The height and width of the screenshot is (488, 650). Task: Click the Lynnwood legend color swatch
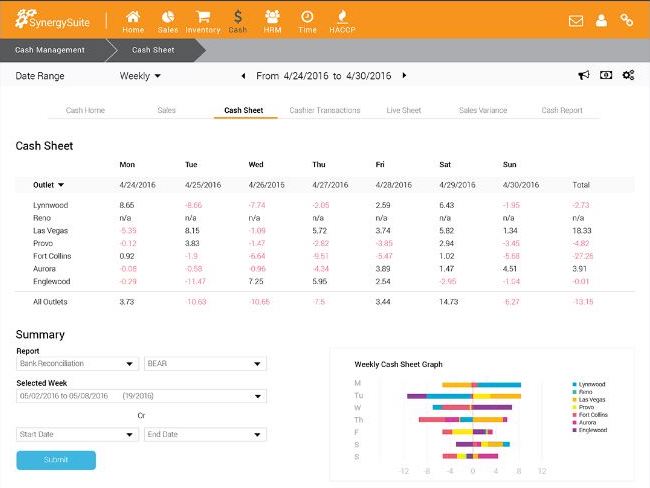tap(574, 384)
